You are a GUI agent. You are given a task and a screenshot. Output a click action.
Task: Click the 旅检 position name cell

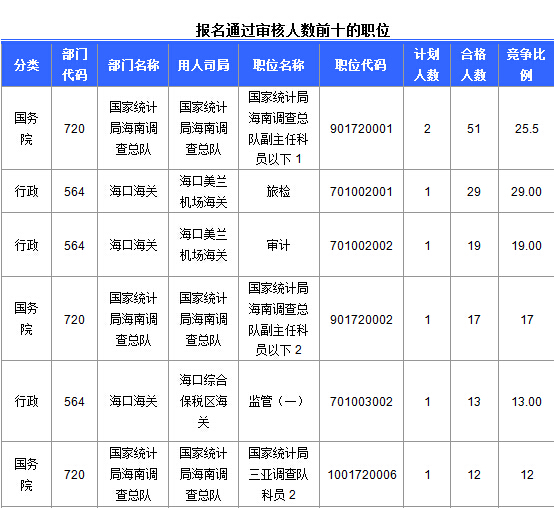click(279, 191)
